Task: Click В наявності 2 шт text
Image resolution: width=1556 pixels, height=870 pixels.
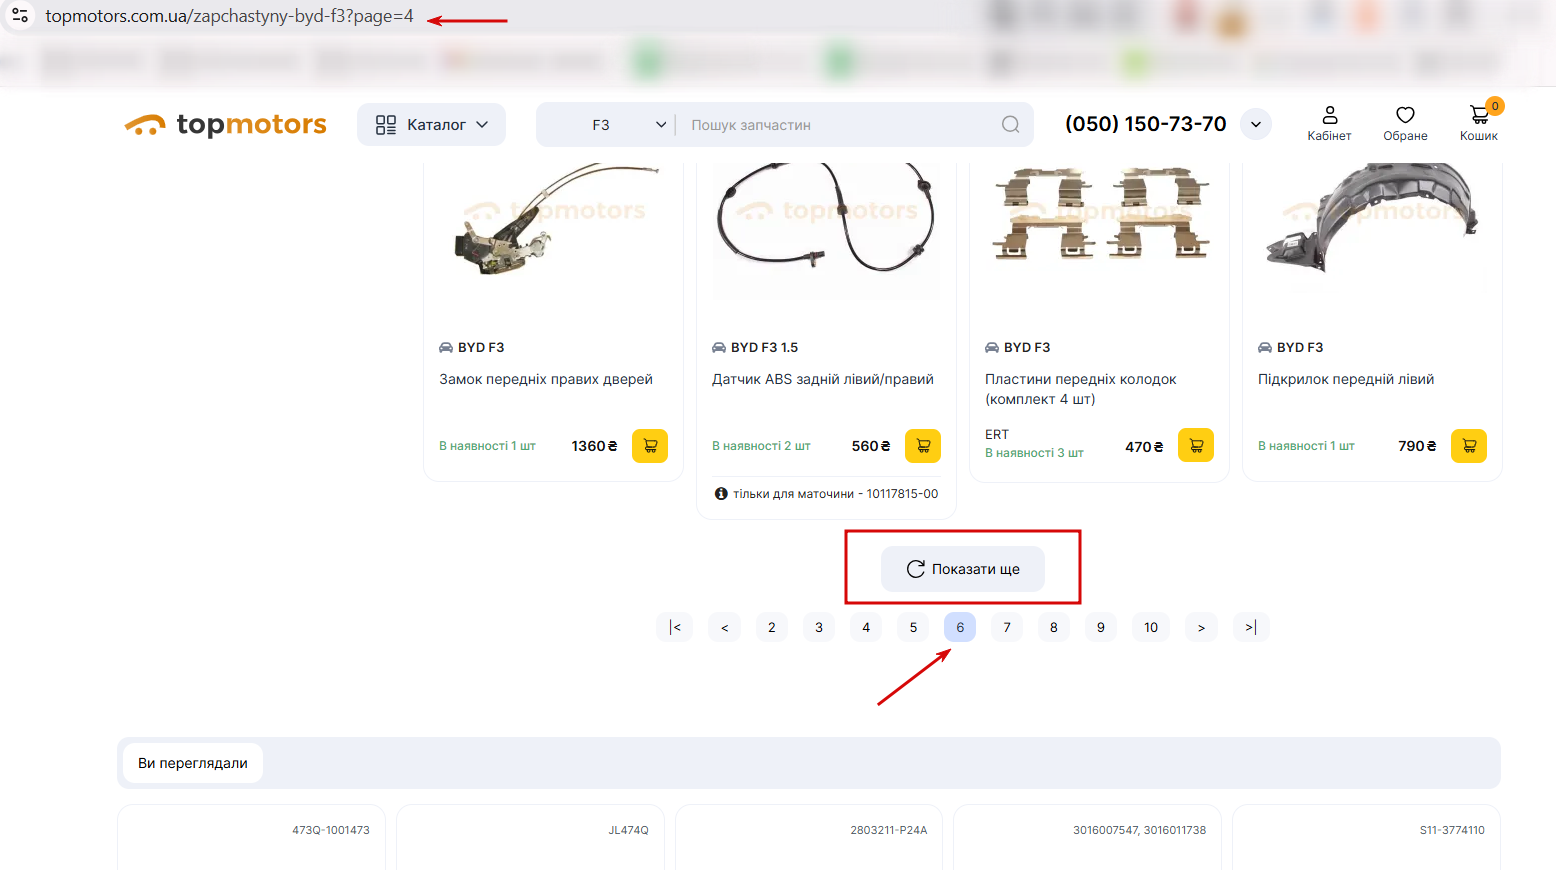Action: coord(761,446)
